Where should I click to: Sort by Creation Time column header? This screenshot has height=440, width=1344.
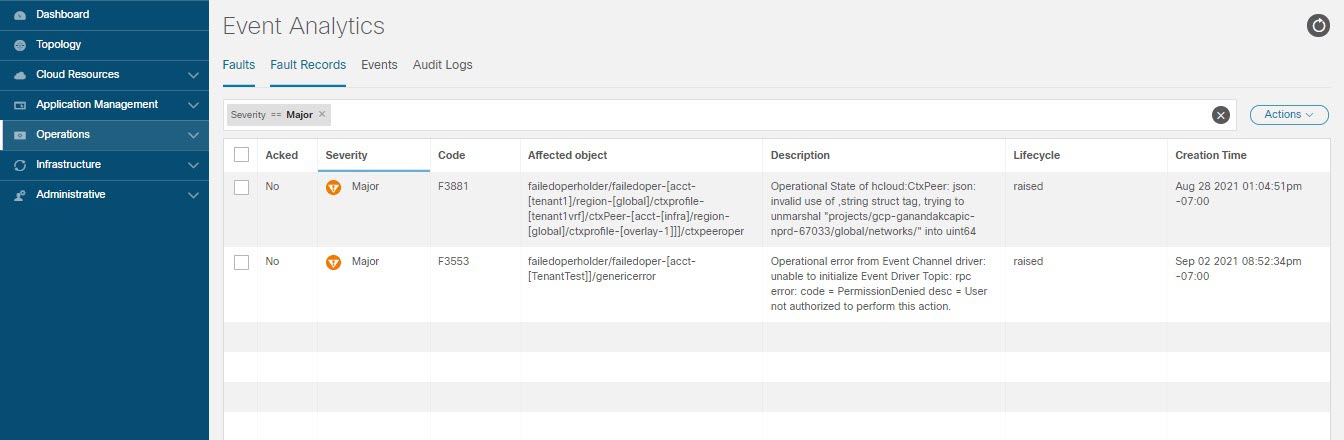1210,155
